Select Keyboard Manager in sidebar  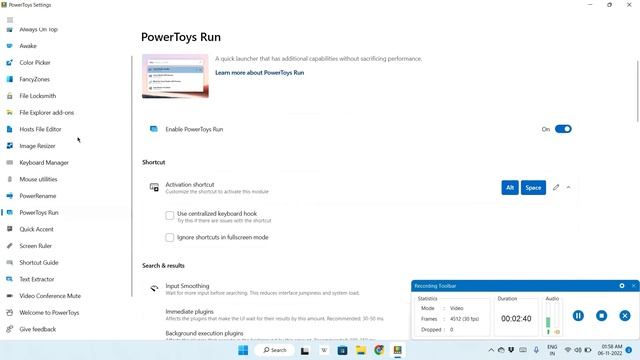pyautogui.click(x=44, y=162)
